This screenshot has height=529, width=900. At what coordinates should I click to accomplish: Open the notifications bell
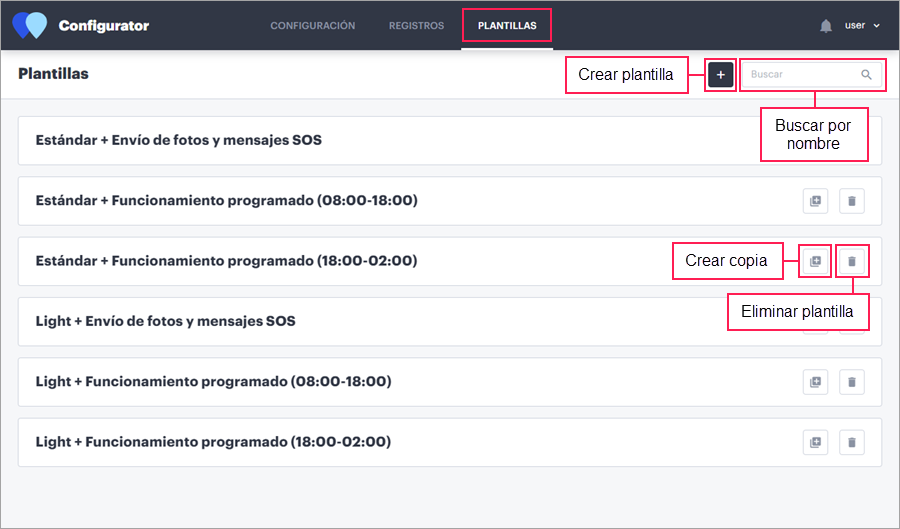(826, 26)
